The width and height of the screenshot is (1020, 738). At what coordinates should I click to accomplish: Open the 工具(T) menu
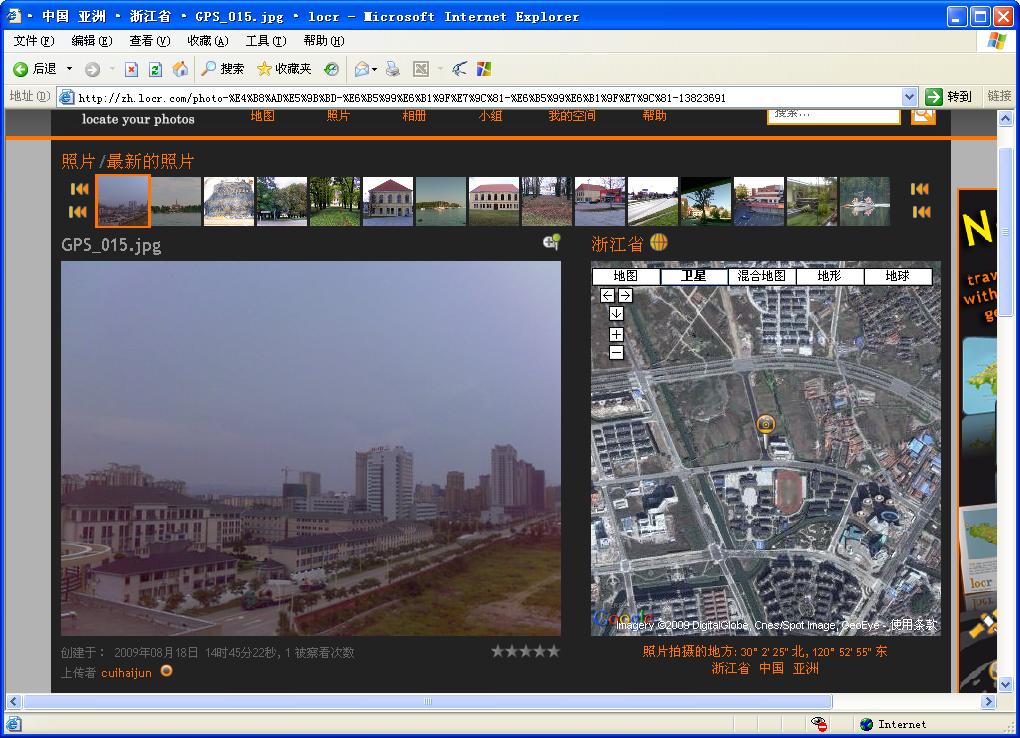point(265,41)
